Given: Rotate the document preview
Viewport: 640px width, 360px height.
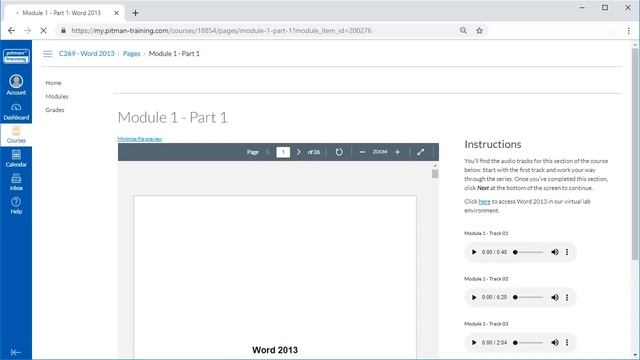Looking at the screenshot, I should tap(339, 152).
